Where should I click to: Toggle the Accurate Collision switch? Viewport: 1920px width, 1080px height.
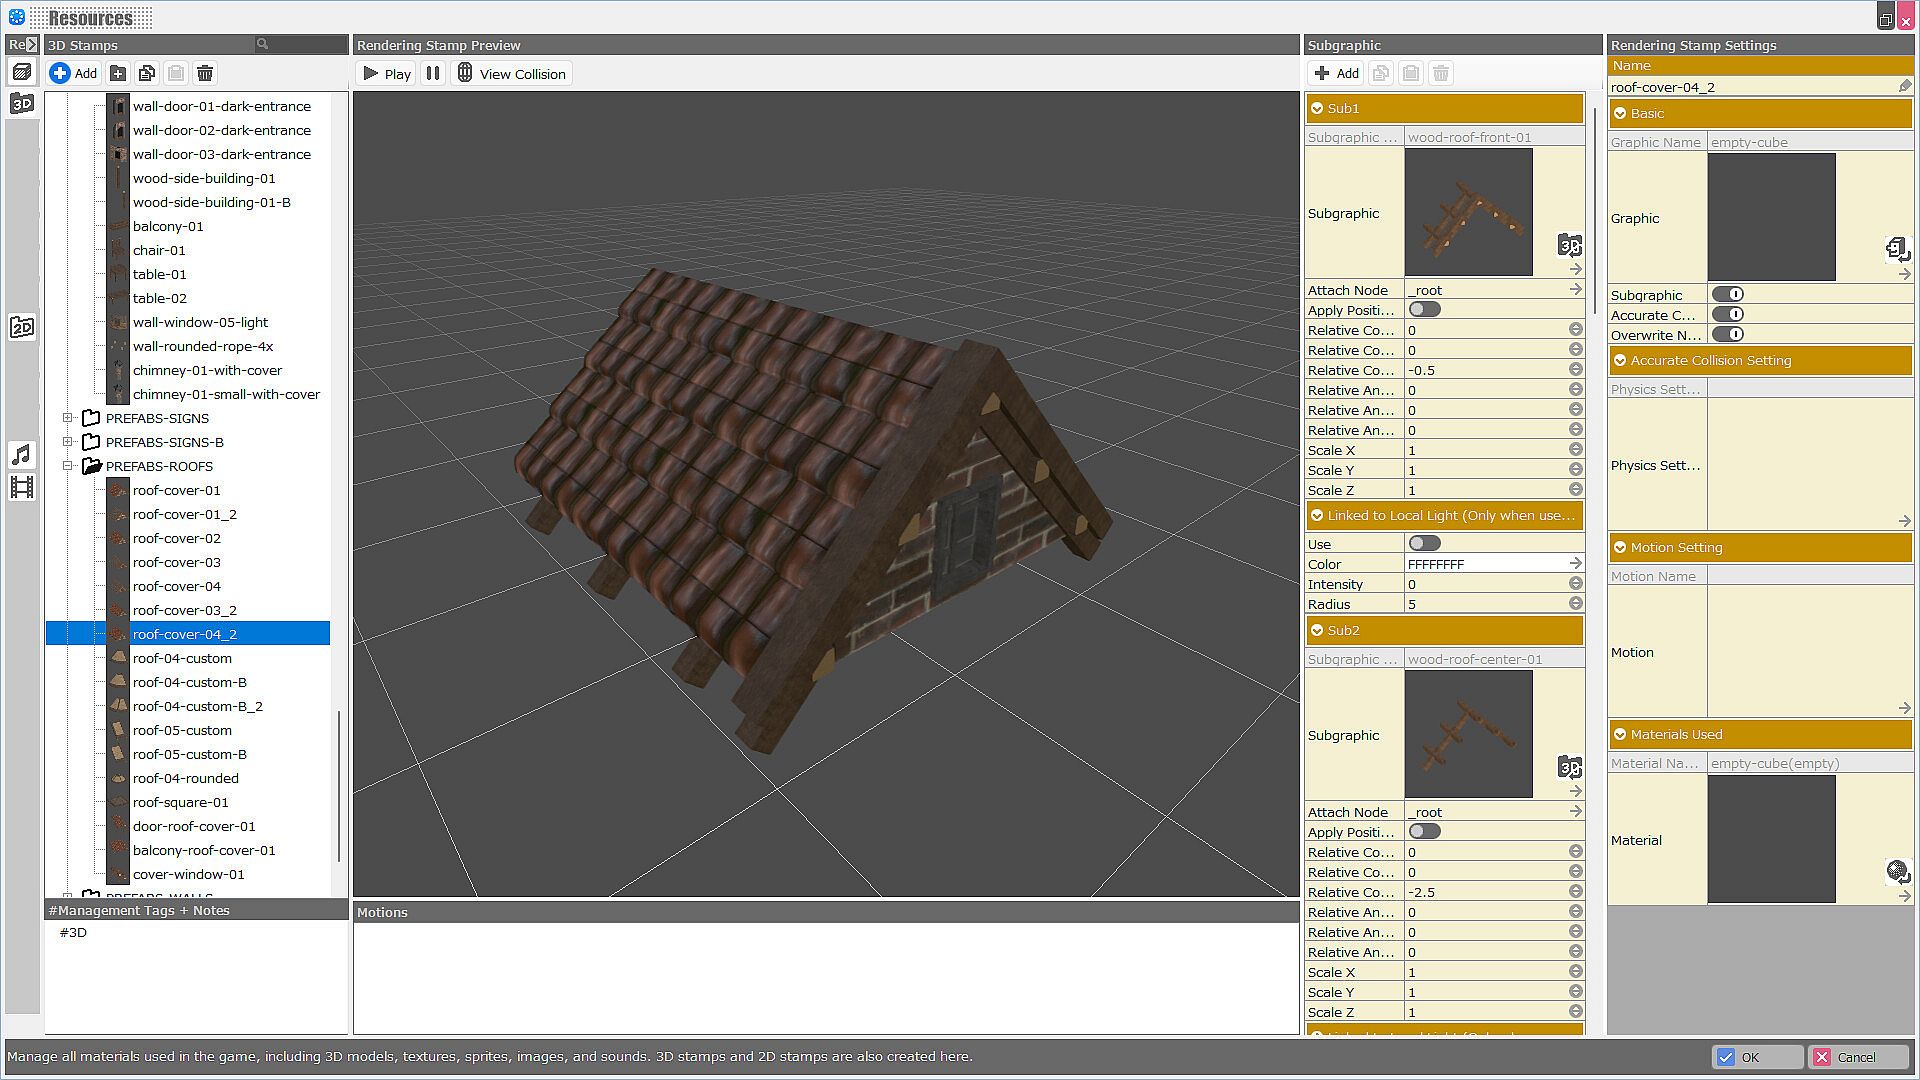click(1727, 315)
